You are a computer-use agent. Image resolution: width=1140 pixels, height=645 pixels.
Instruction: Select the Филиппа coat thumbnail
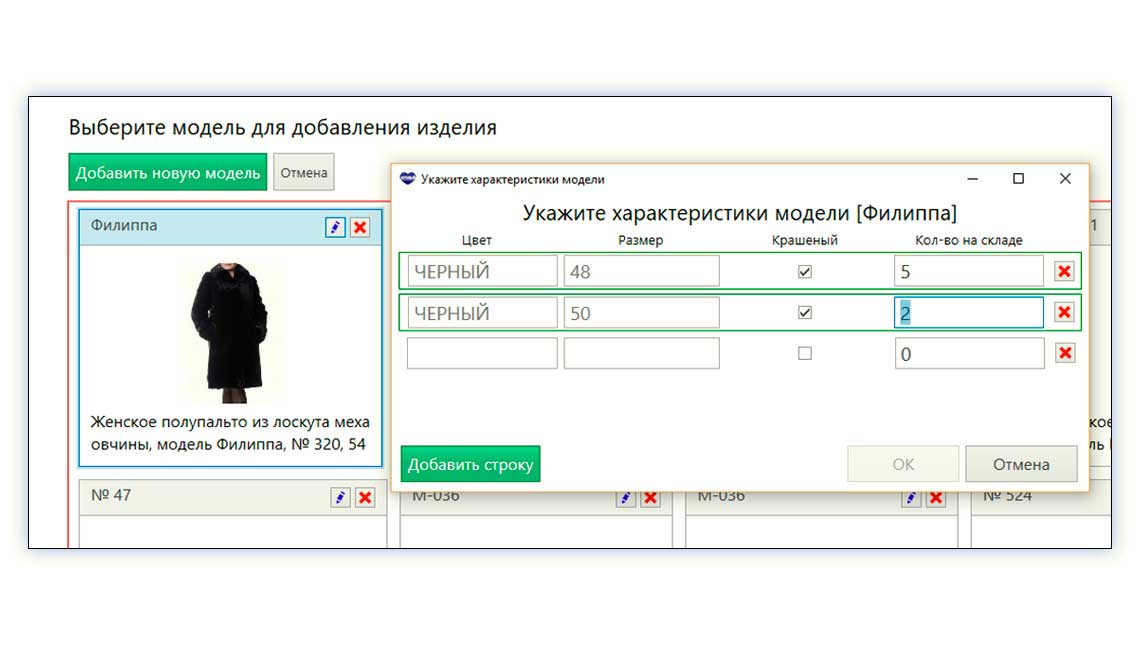point(230,332)
